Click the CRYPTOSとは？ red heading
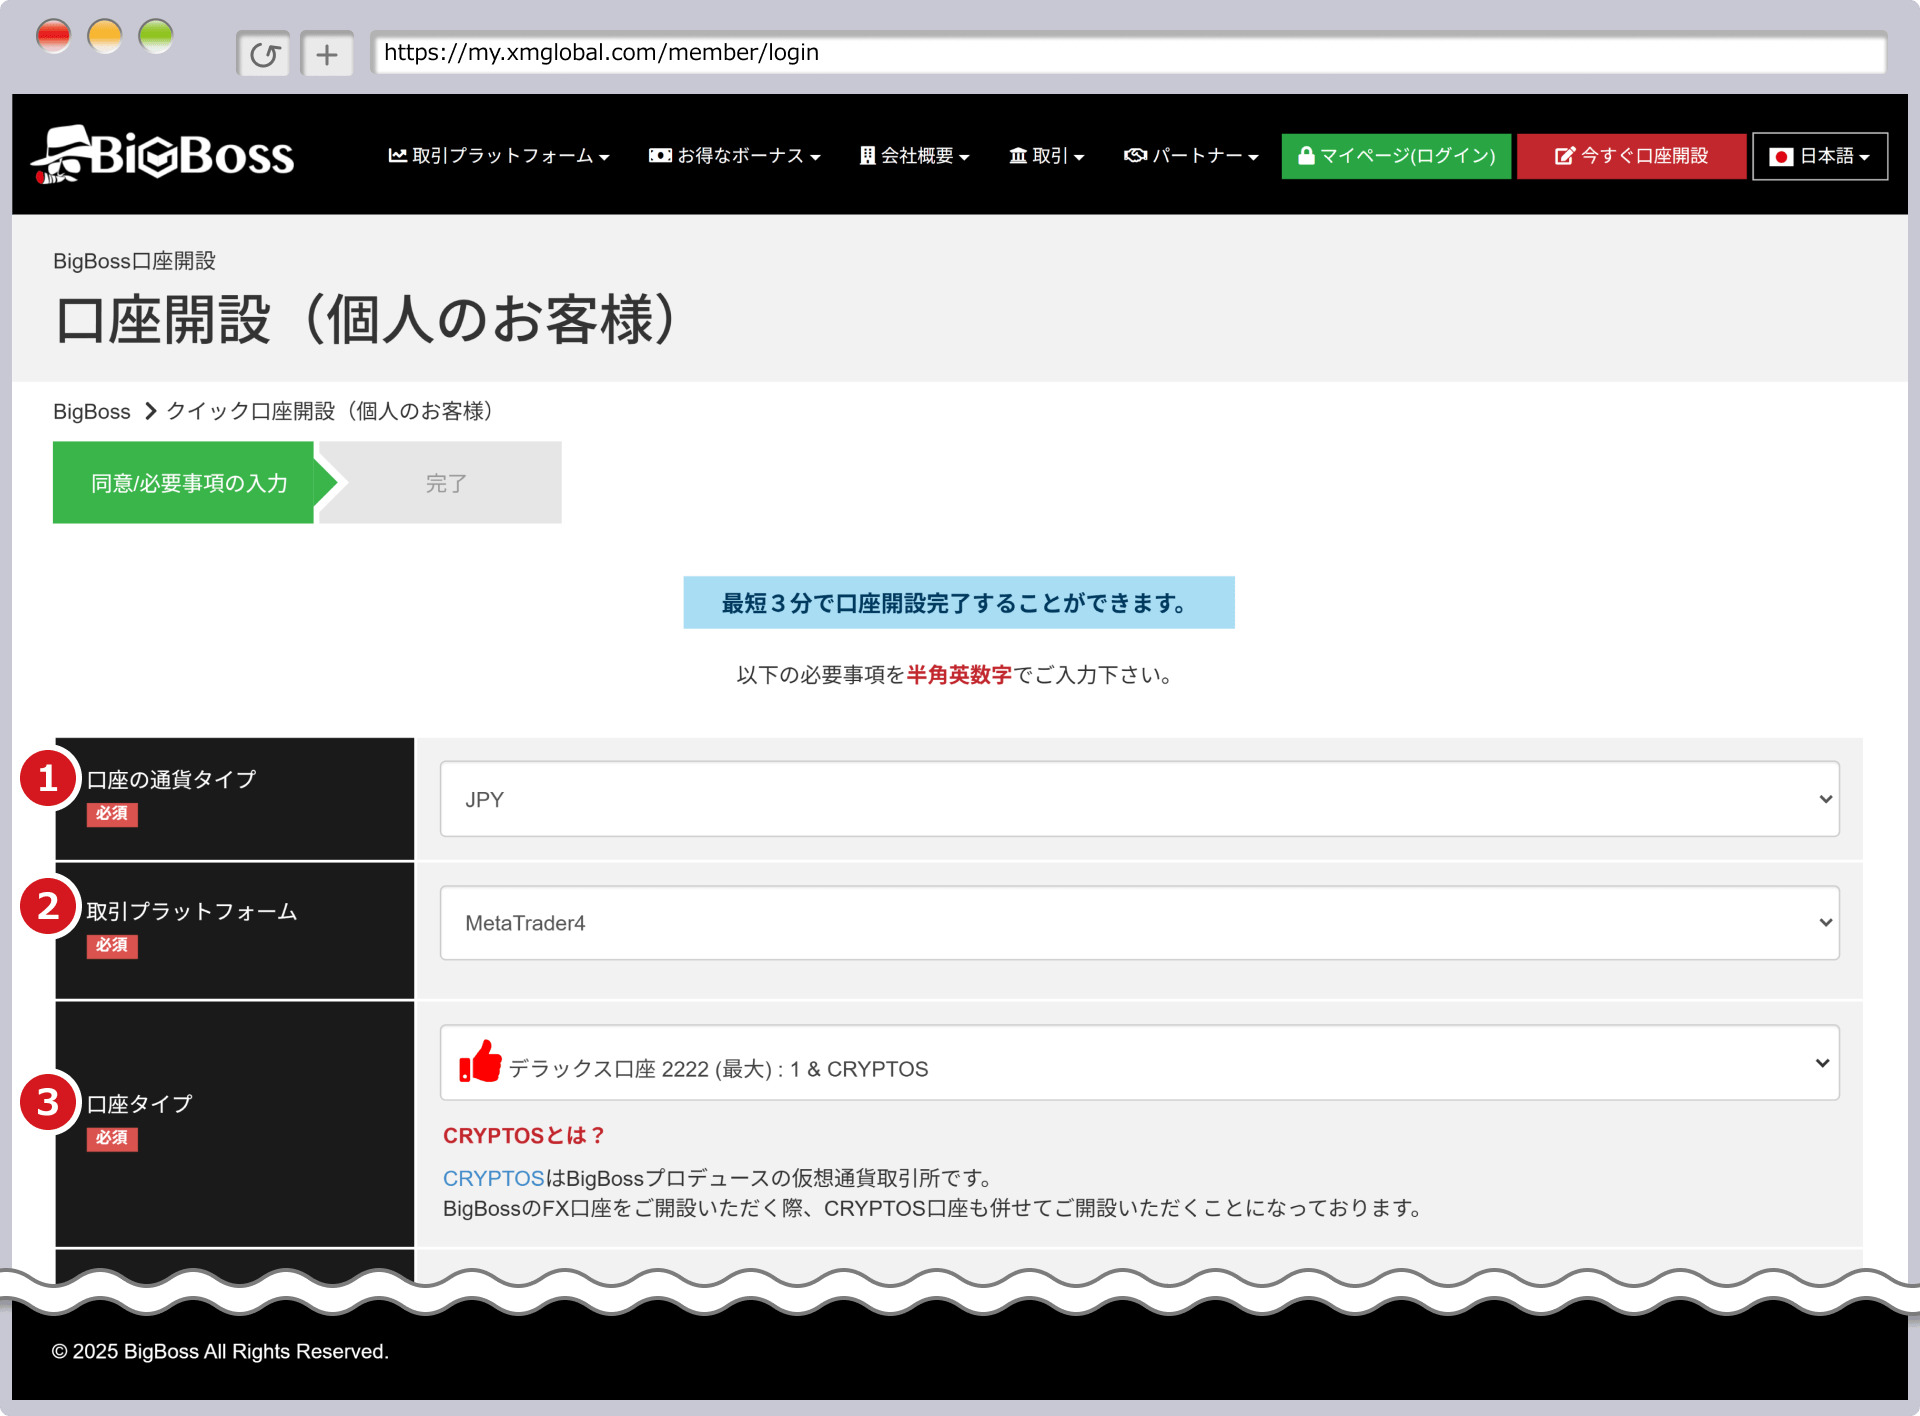1920x1416 pixels. pos(524,1135)
